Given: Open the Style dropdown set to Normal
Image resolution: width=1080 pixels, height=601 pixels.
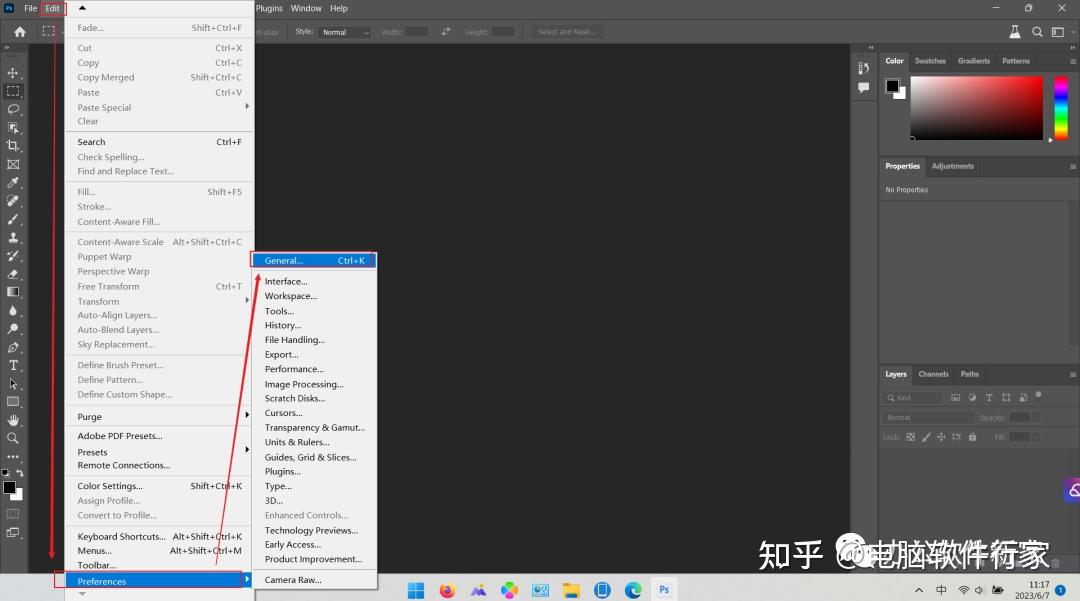Looking at the screenshot, I should (x=344, y=32).
